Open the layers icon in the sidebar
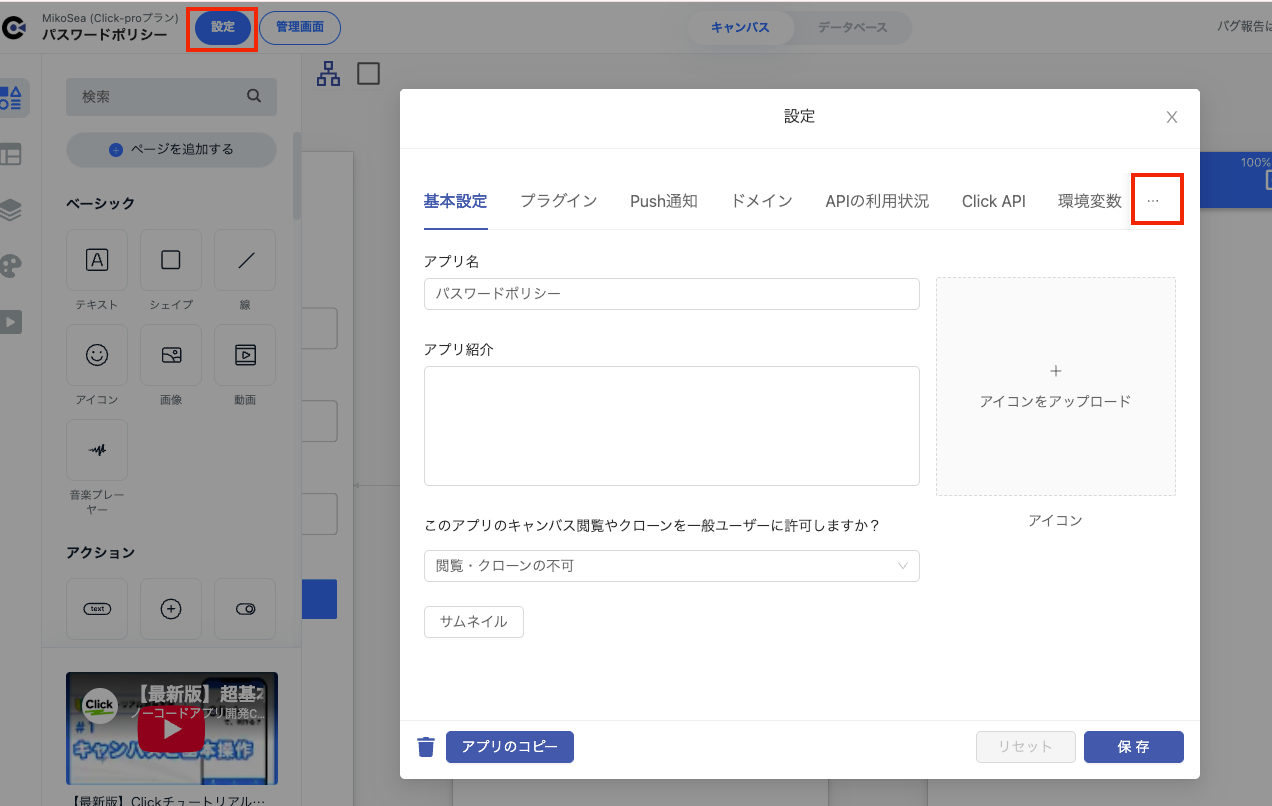 click(x=11, y=209)
